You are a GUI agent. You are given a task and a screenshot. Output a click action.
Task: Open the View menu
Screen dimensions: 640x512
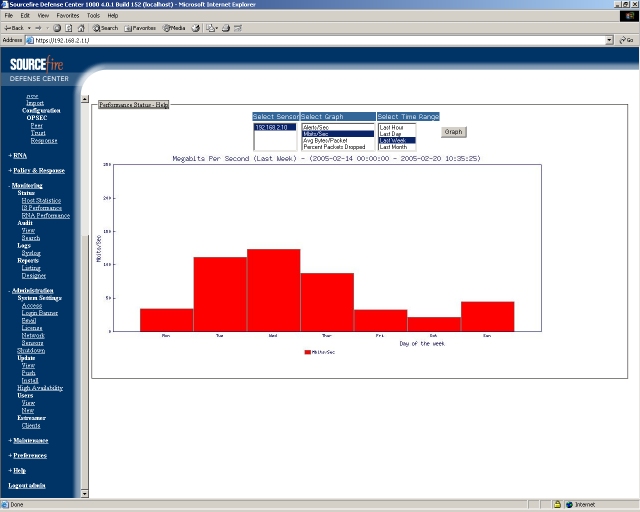point(43,16)
